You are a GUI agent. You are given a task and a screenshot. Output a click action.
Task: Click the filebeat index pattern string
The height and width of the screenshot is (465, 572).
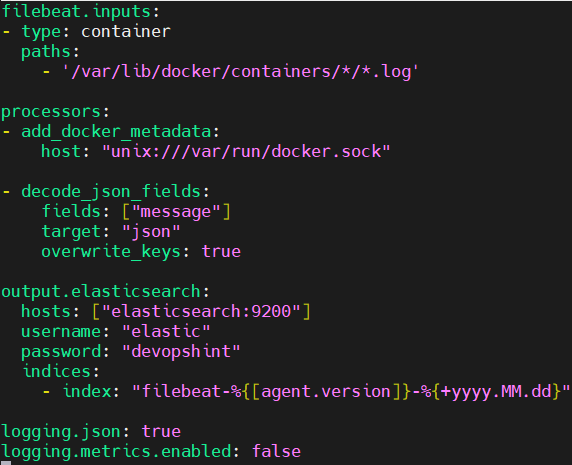(x=351, y=392)
